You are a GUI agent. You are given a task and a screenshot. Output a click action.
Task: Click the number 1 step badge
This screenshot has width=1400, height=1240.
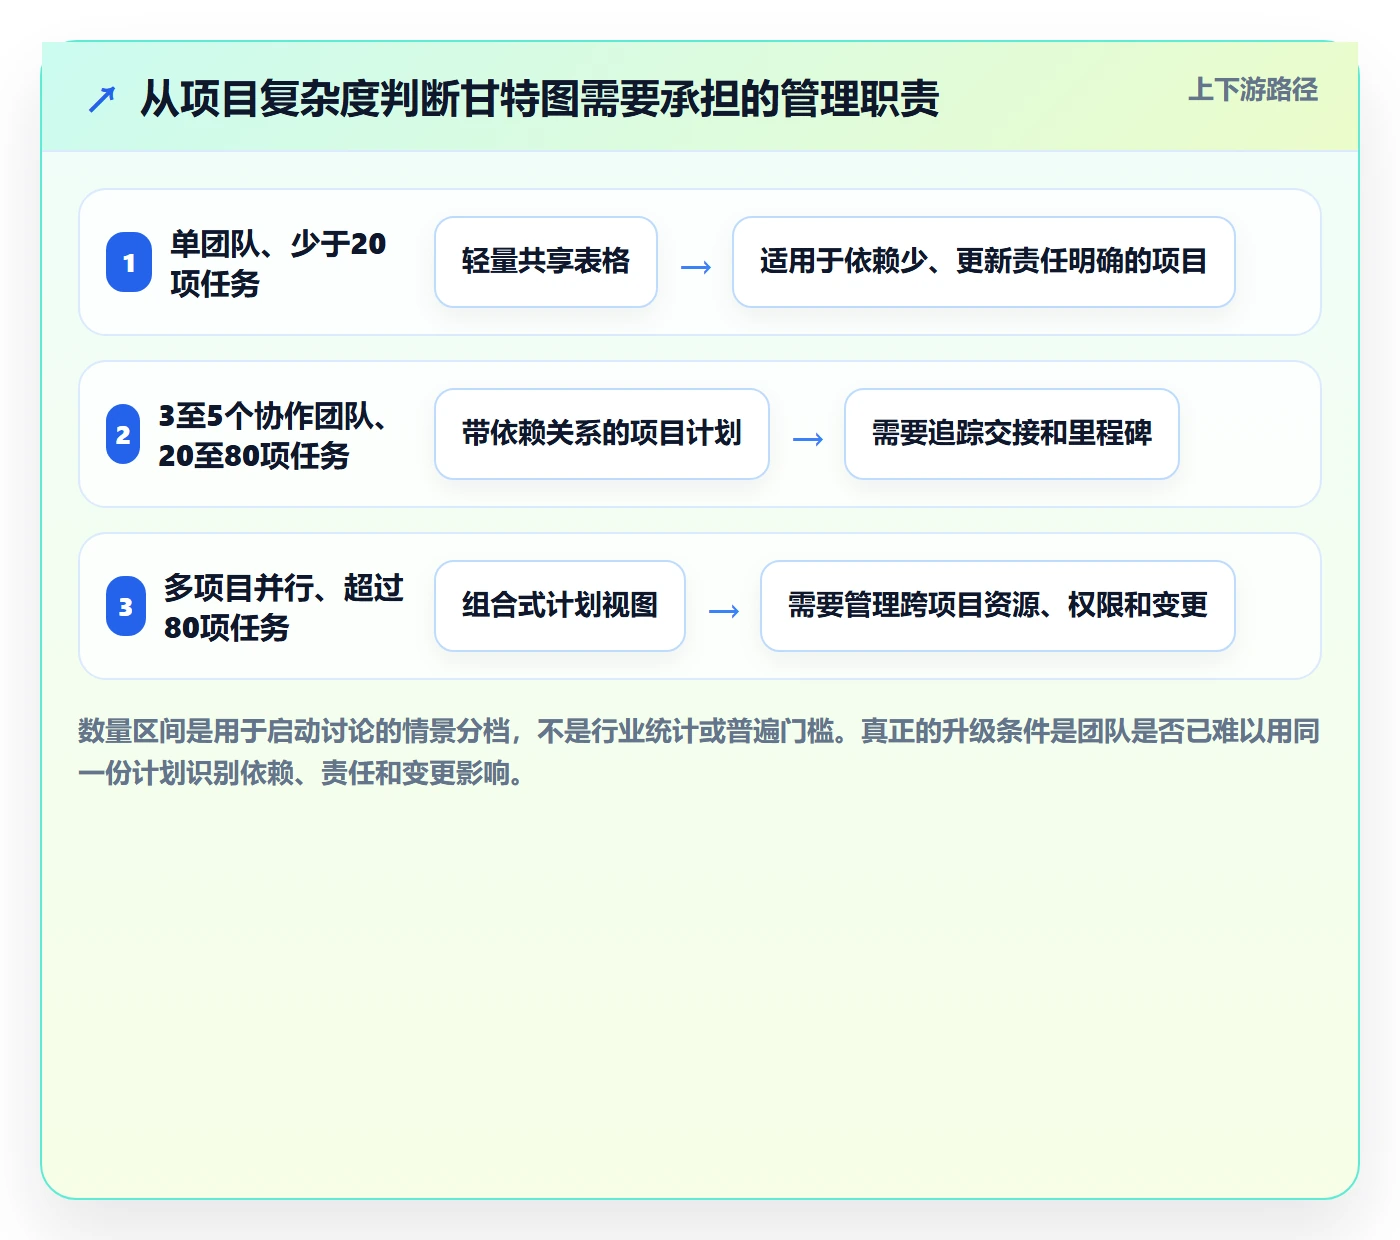pyautogui.click(x=129, y=262)
